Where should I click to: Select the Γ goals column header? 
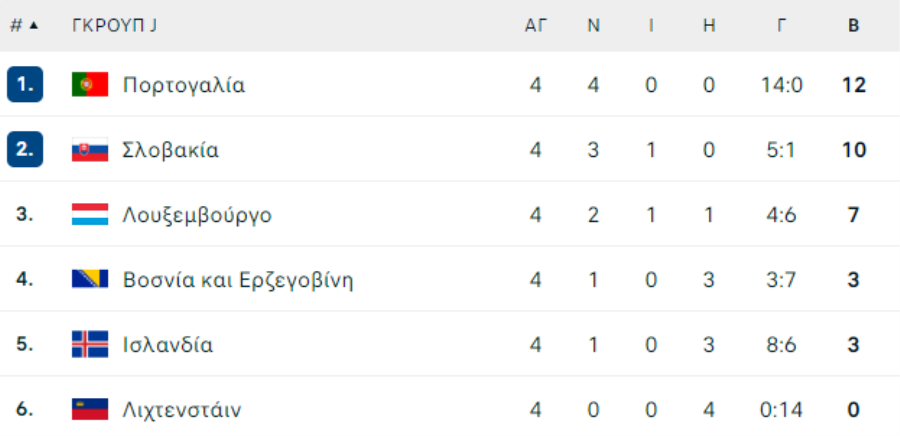[781, 26]
